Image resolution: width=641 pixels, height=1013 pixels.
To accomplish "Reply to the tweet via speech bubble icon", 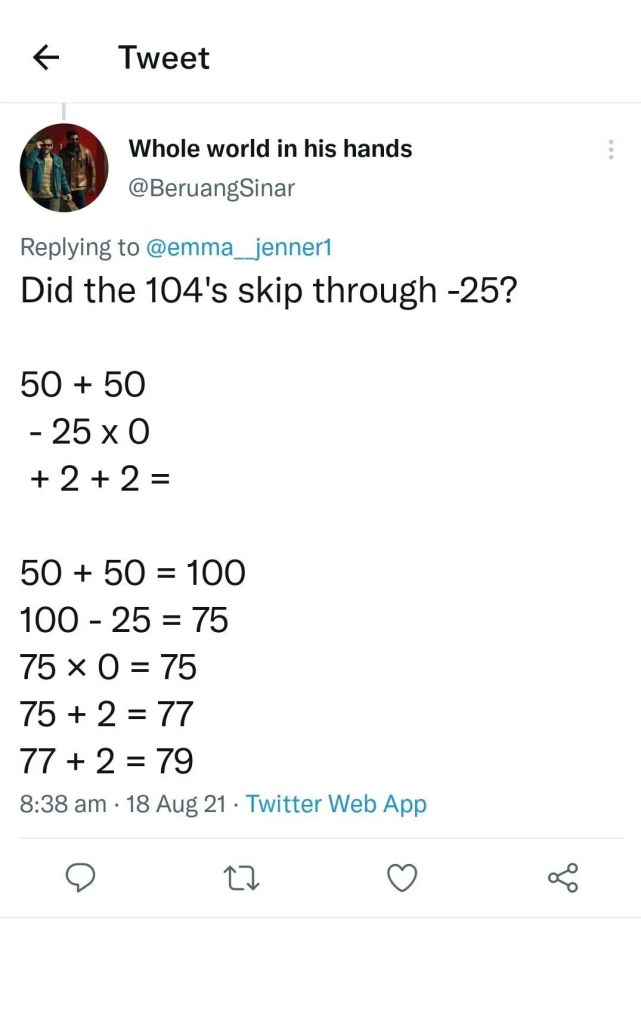I will coord(80,878).
